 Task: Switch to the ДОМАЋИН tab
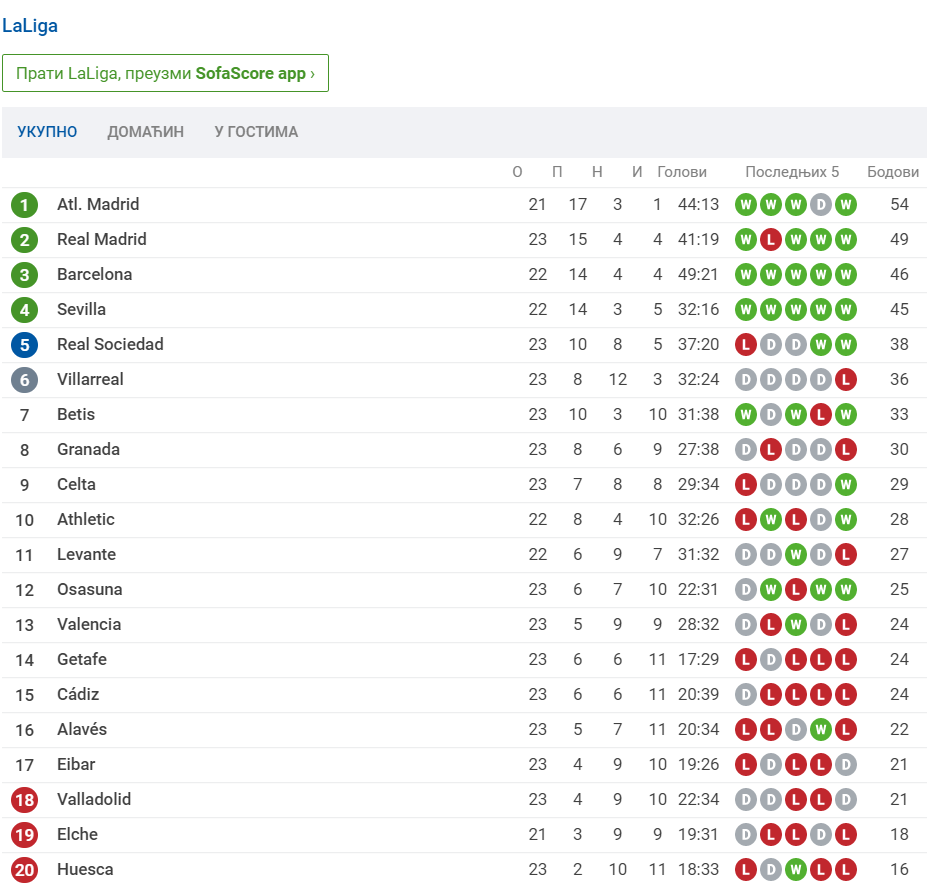tap(146, 132)
